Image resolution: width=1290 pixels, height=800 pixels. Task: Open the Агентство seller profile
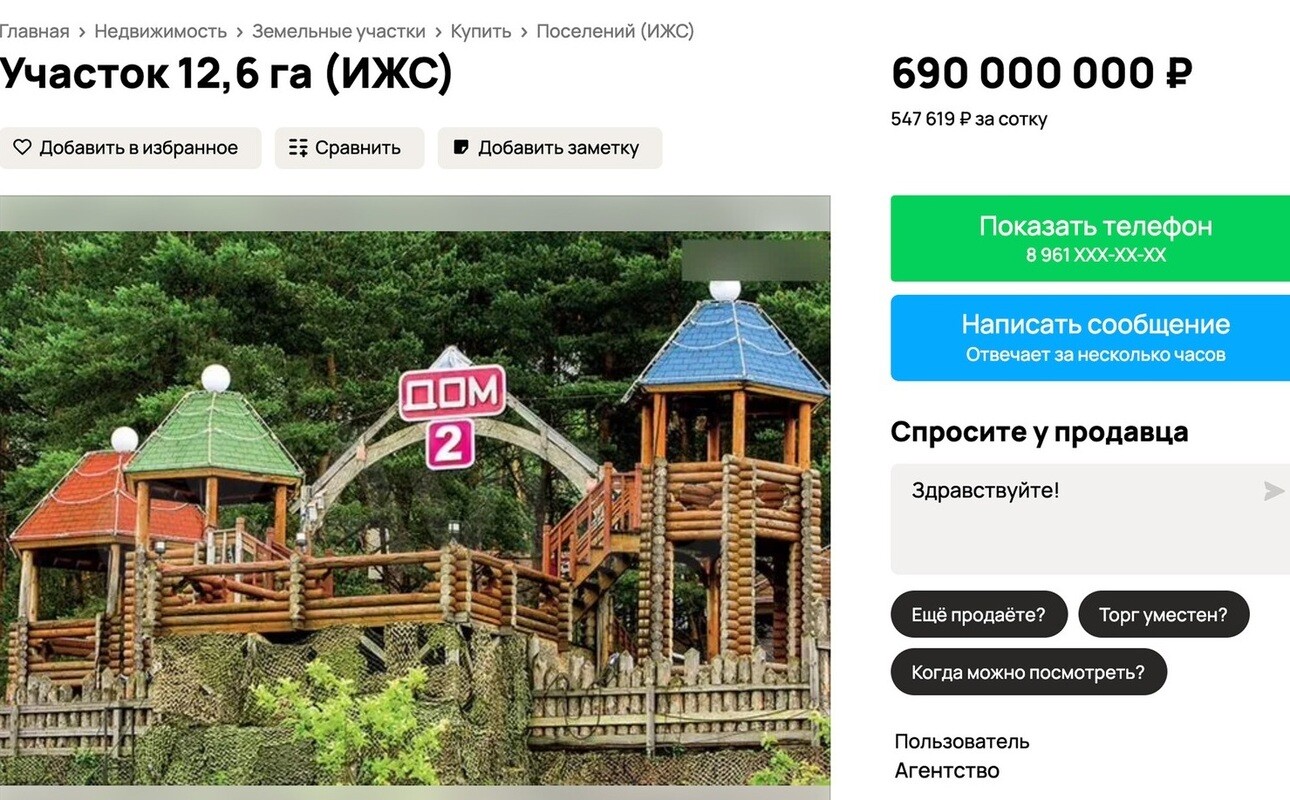[x=947, y=771]
